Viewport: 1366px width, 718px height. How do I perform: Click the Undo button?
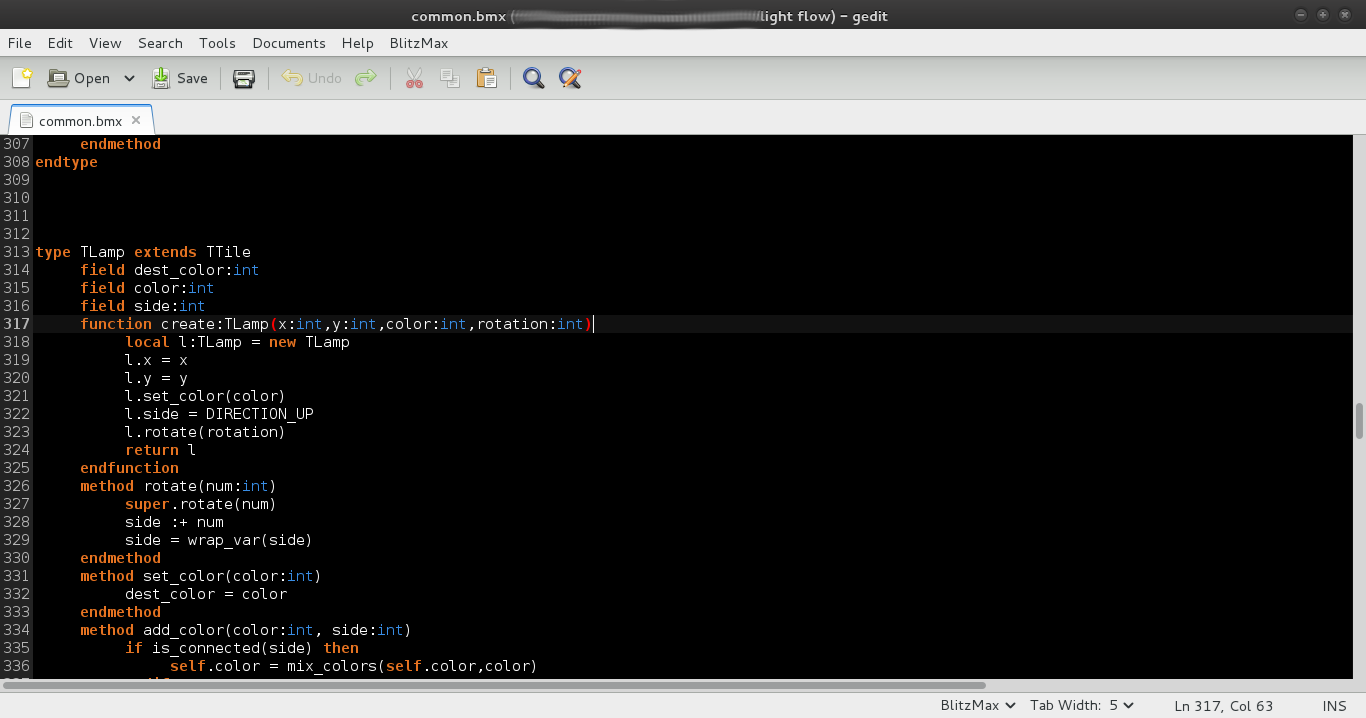pyautogui.click(x=312, y=78)
